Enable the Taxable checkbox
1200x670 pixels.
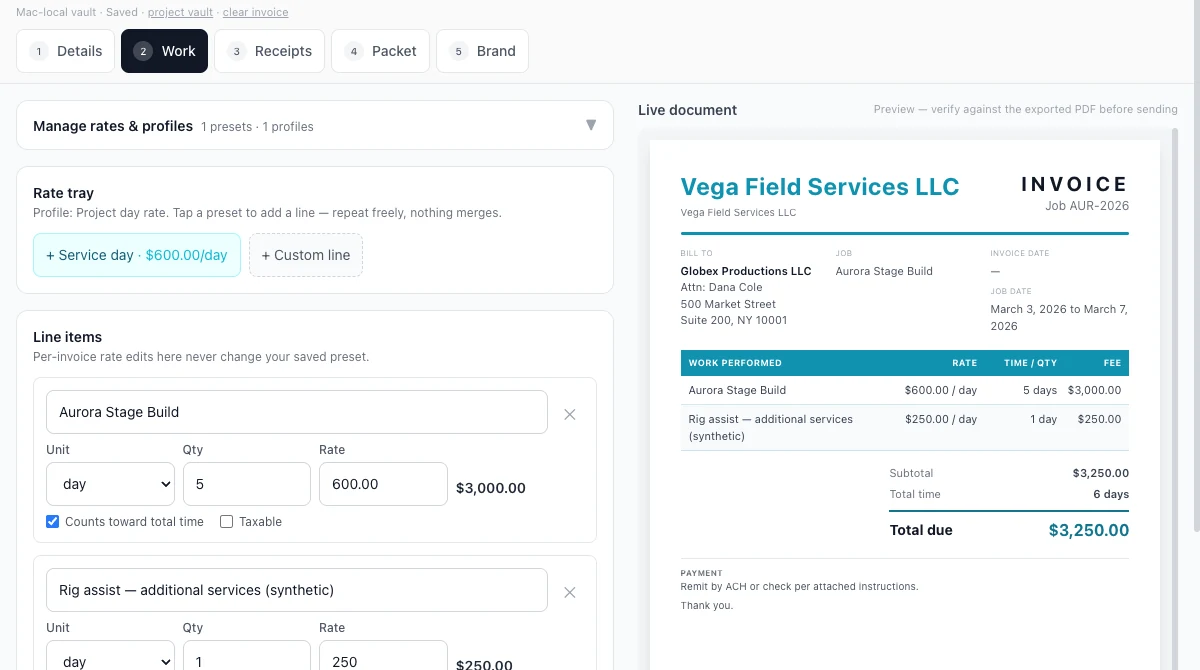226,521
